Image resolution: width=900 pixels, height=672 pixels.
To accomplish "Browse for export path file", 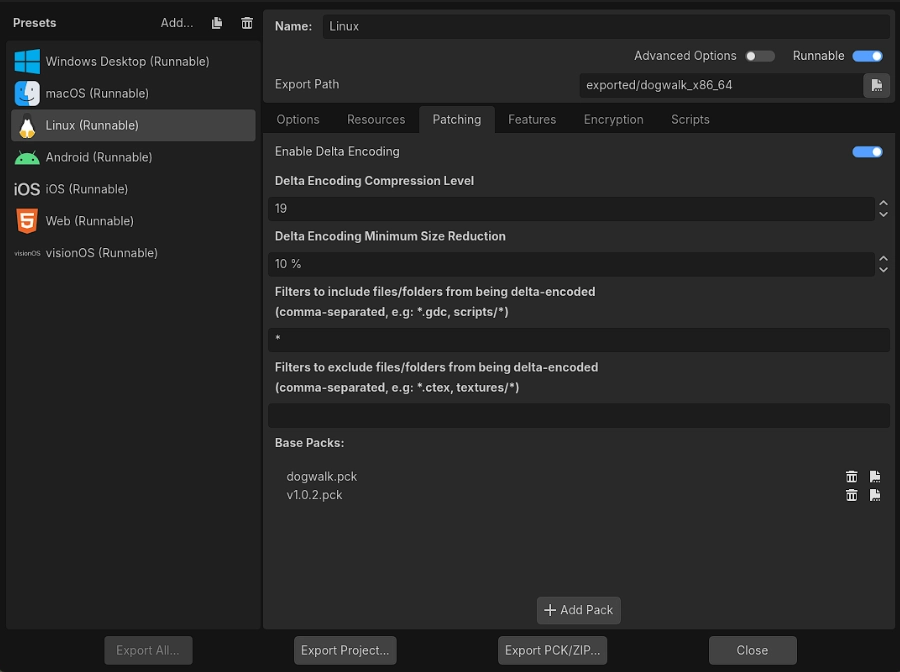I will [x=876, y=85].
